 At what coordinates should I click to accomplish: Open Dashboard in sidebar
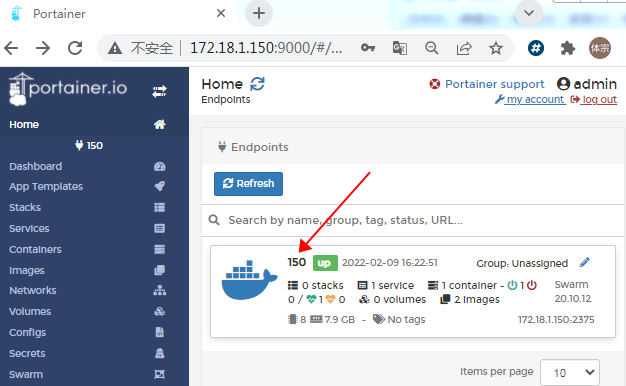click(x=36, y=166)
